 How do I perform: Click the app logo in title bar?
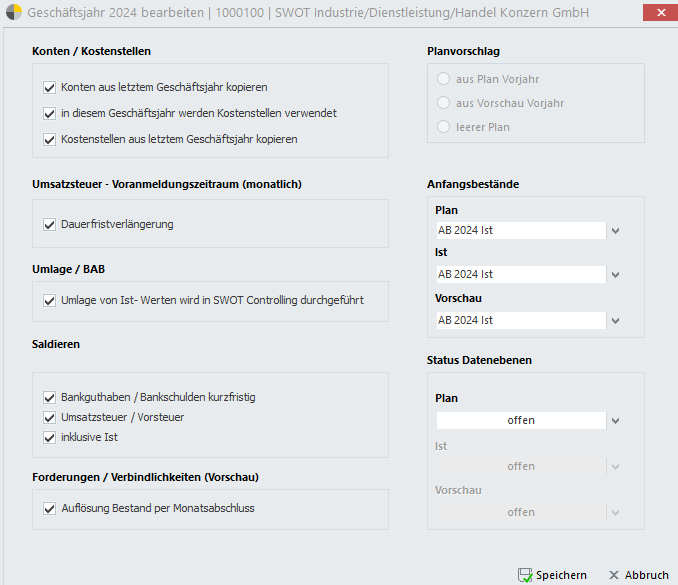click(13, 12)
